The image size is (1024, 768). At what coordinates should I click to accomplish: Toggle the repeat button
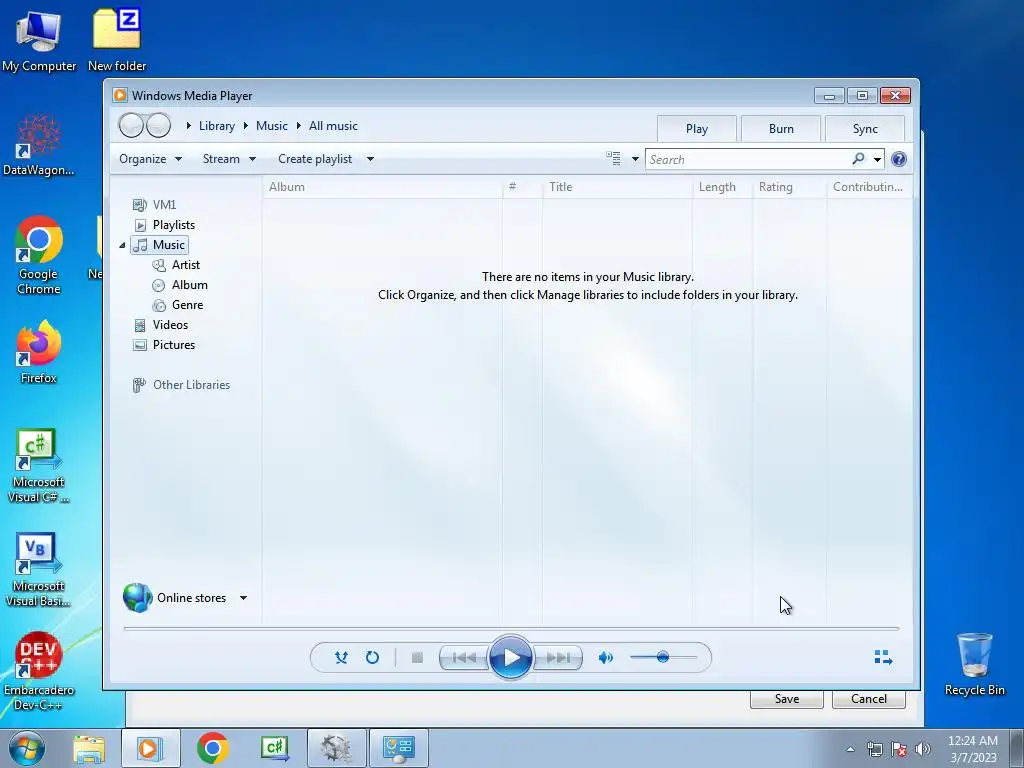(372, 657)
